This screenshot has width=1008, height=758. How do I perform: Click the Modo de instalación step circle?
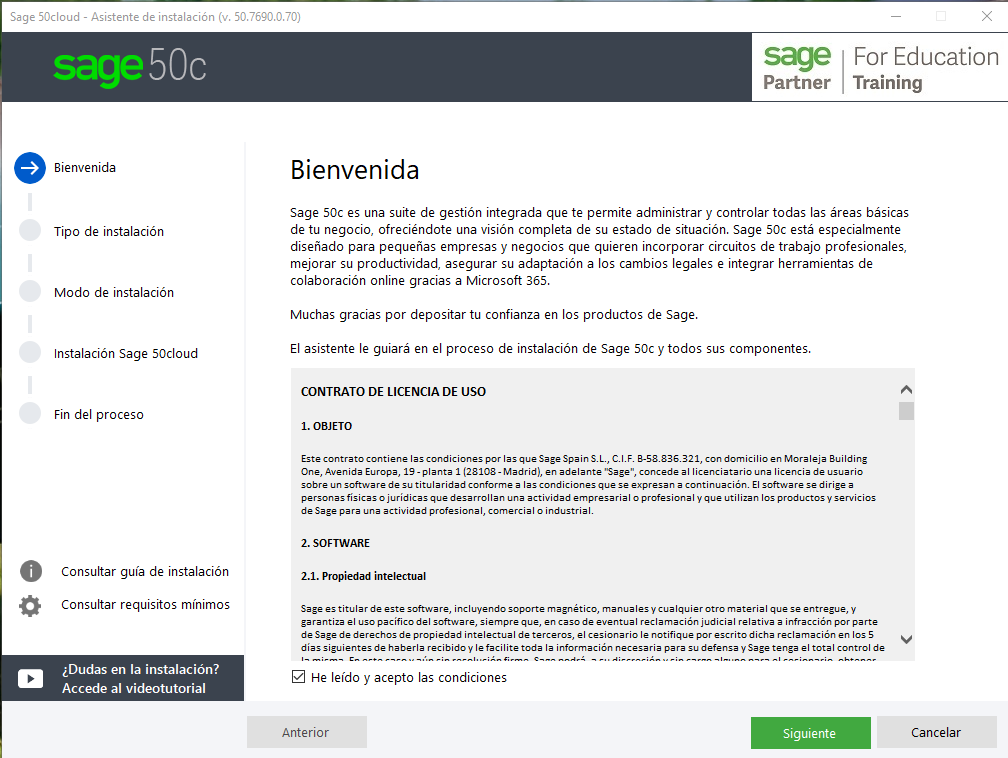point(30,291)
